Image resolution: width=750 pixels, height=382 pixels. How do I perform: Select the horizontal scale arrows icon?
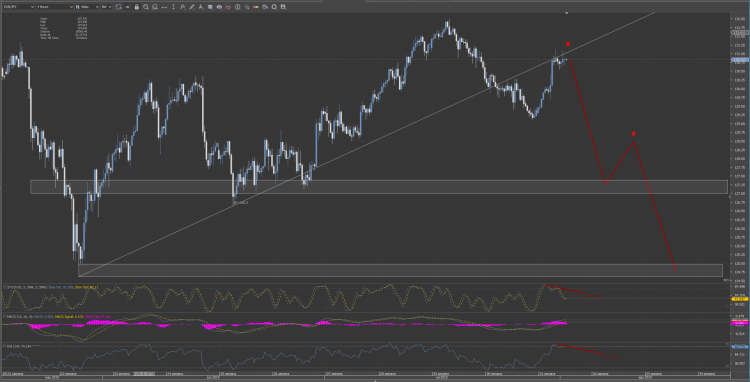165,7
